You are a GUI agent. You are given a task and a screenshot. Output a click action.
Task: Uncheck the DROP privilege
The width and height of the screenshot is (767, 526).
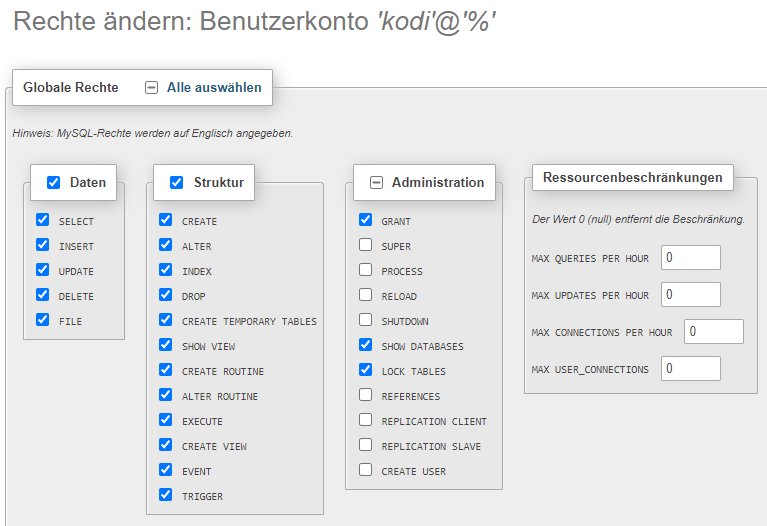[165, 295]
